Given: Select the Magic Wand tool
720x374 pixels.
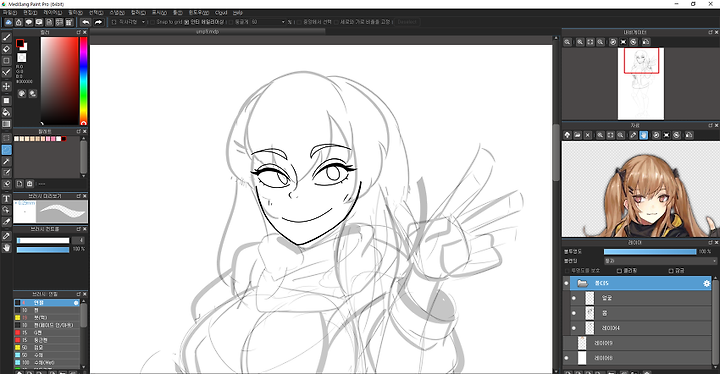Looking at the screenshot, I should (6, 161).
